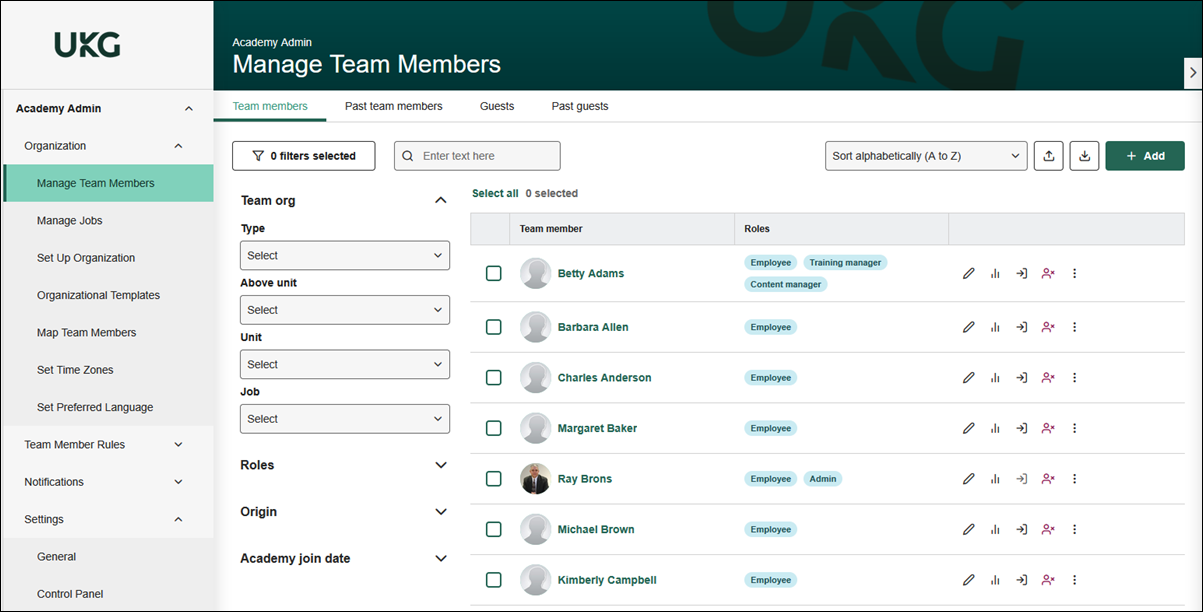Collapse the Team org filter section
This screenshot has width=1203, height=612.
pos(441,200)
